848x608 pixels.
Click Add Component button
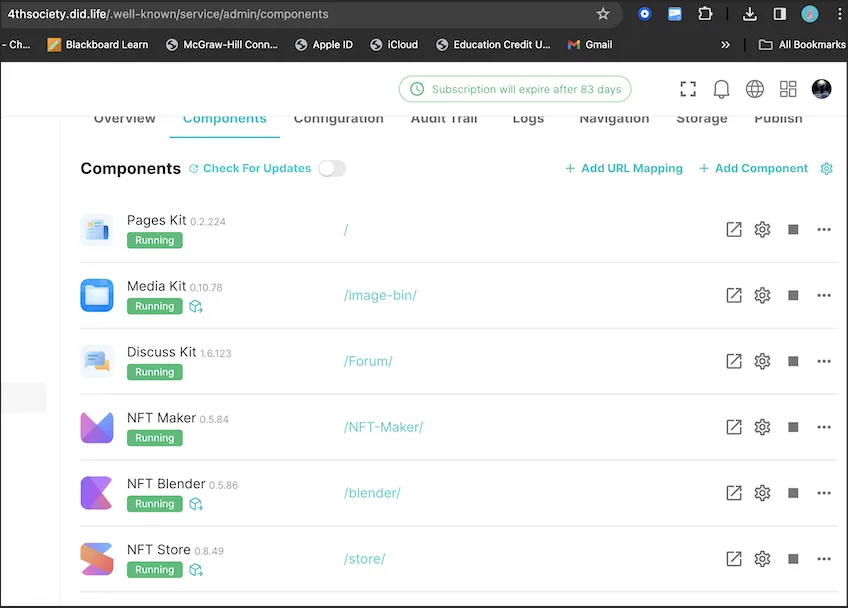tap(753, 168)
